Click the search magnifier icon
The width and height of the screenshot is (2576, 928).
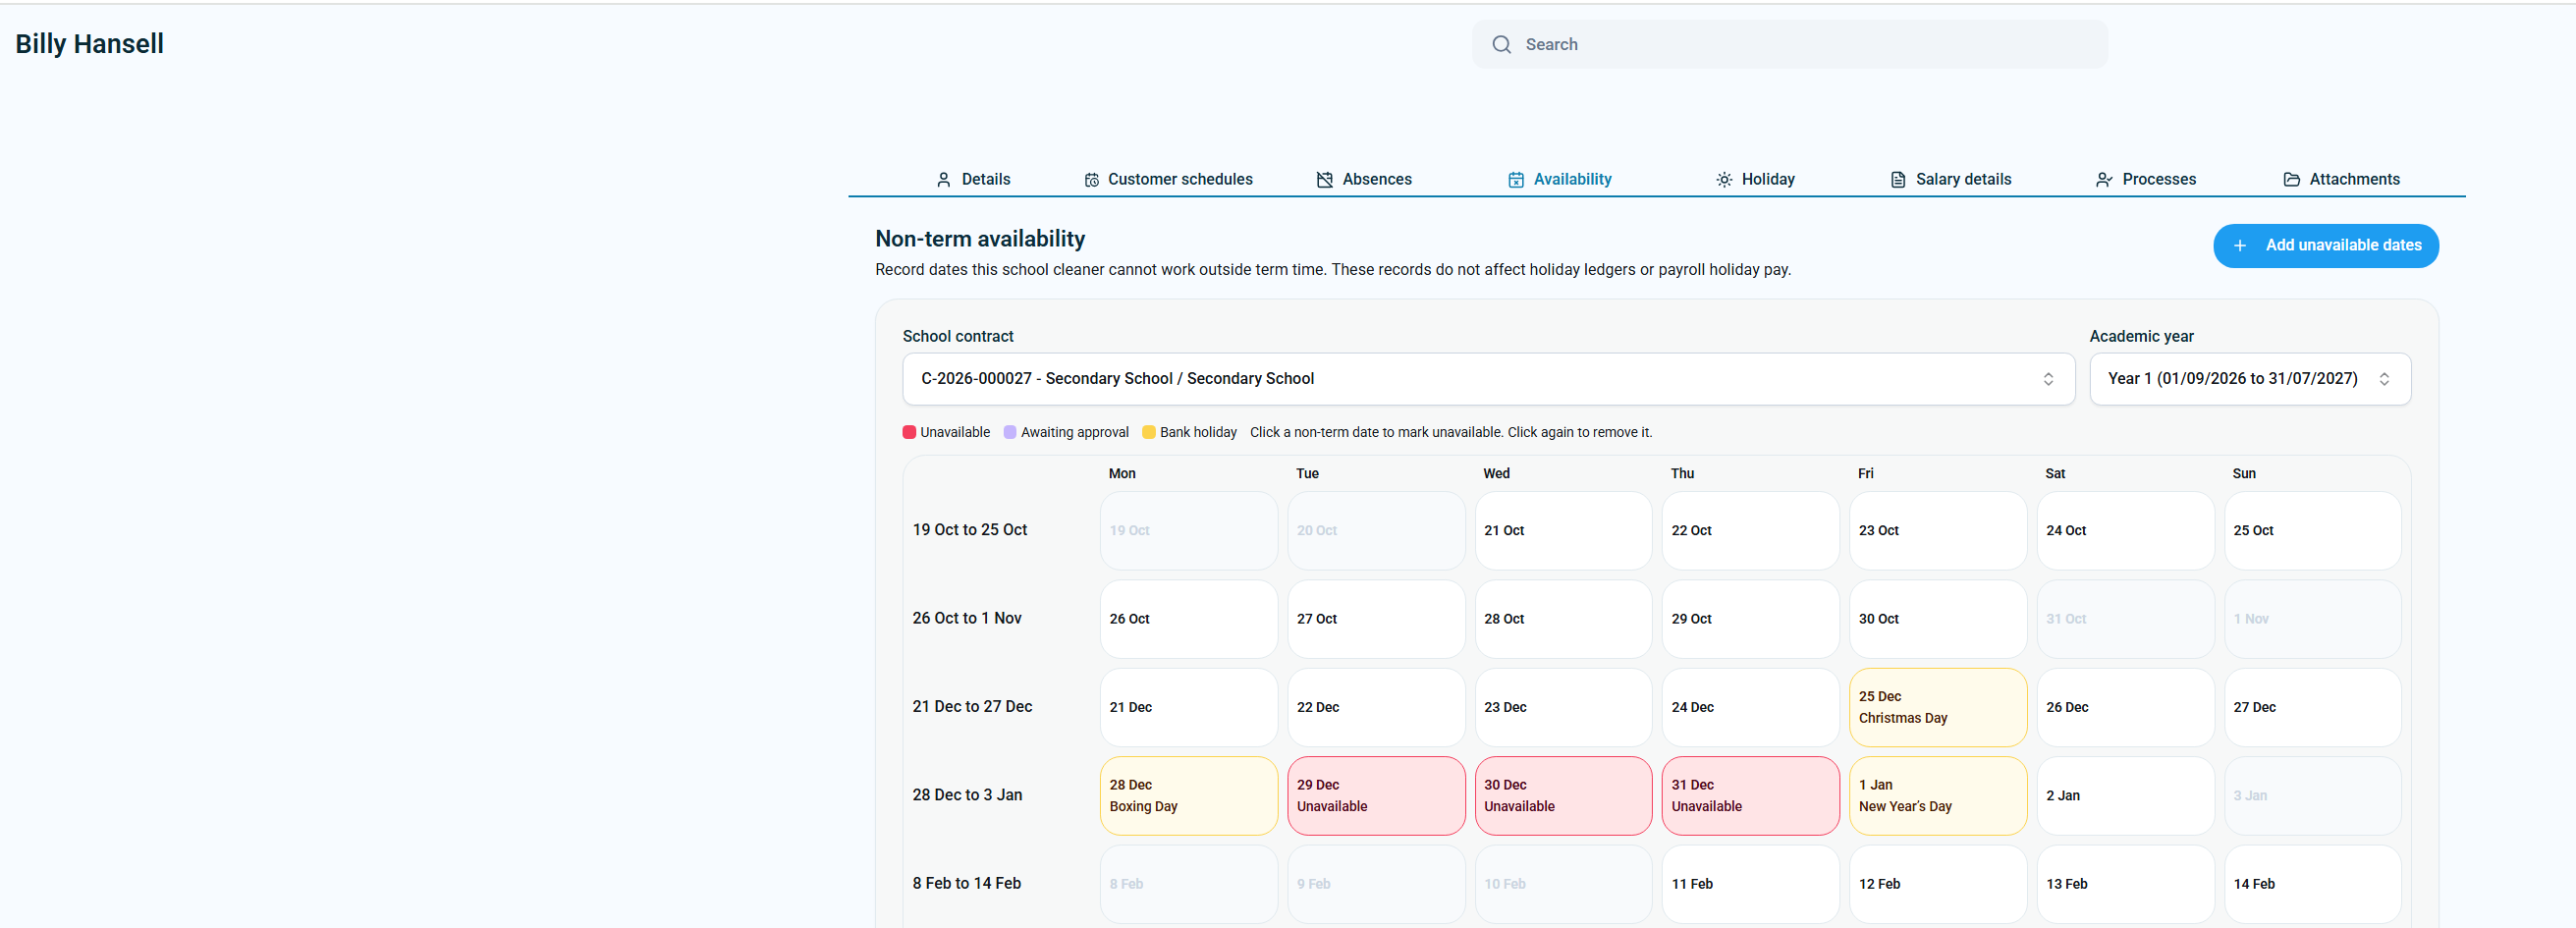(1501, 44)
